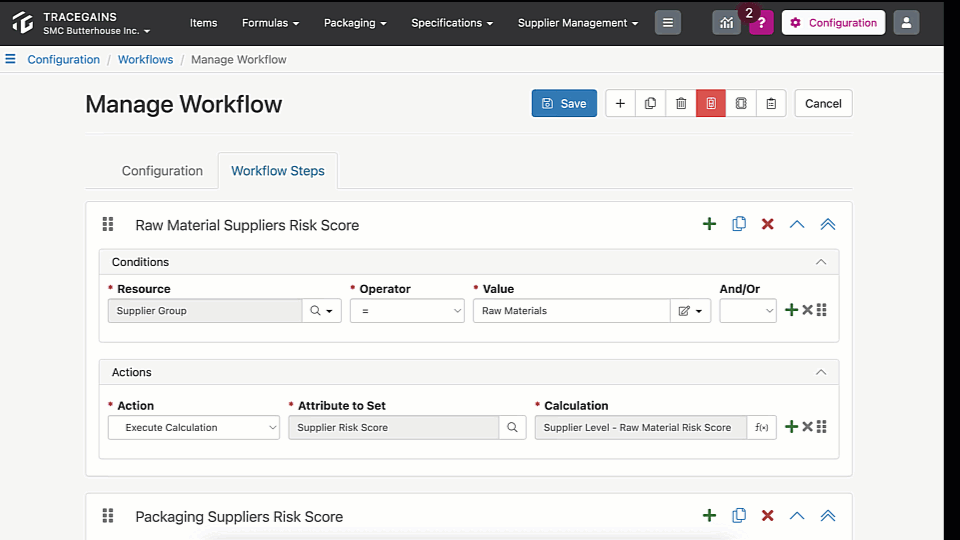The width and height of the screenshot is (960, 540).
Task: Add step after Packaging Suppliers Risk Score
Action: (709, 516)
